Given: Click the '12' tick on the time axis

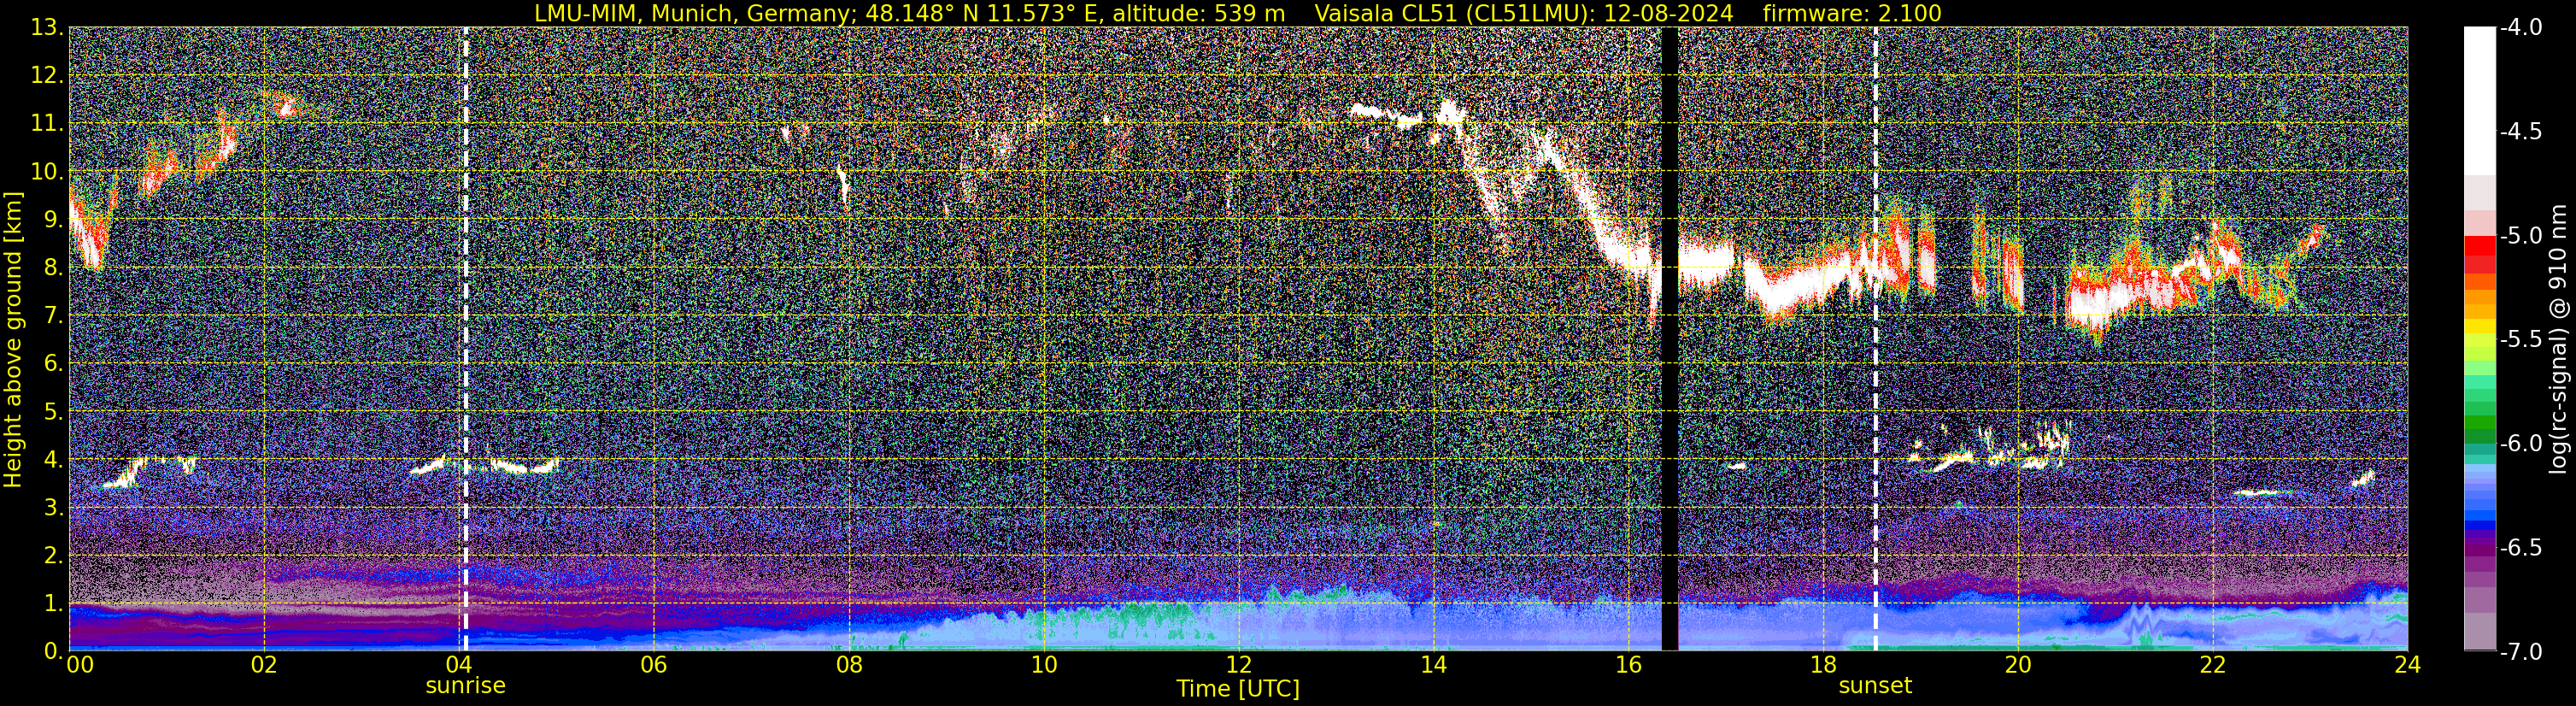Looking at the screenshot, I should (x=1238, y=664).
